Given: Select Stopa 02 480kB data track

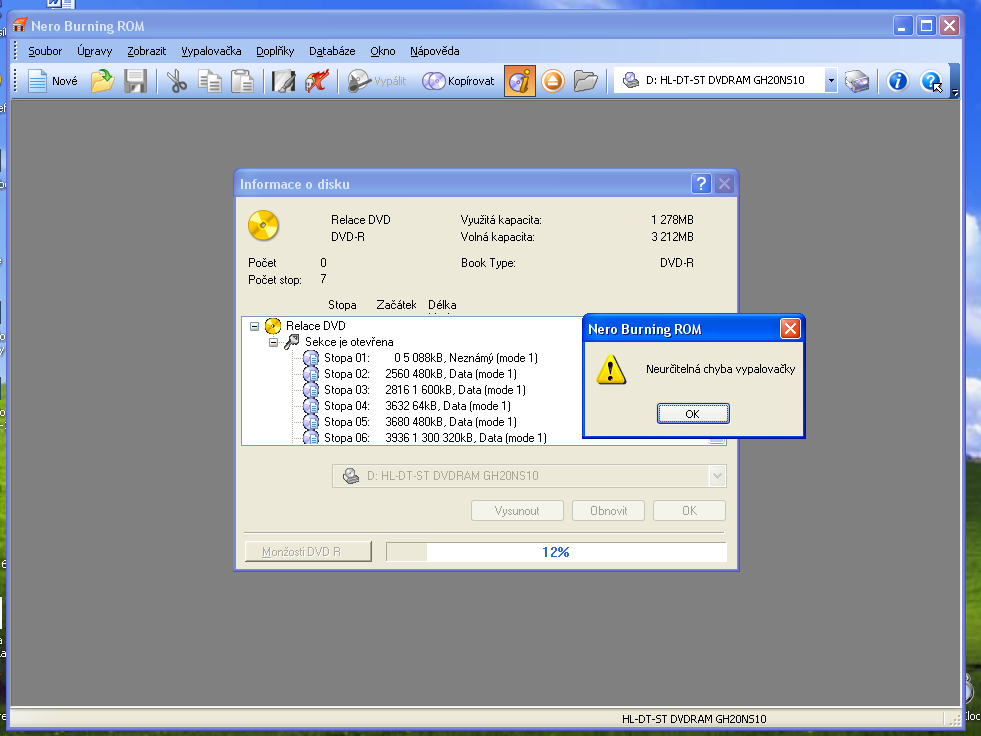Looking at the screenshot, I should (420, 374).
